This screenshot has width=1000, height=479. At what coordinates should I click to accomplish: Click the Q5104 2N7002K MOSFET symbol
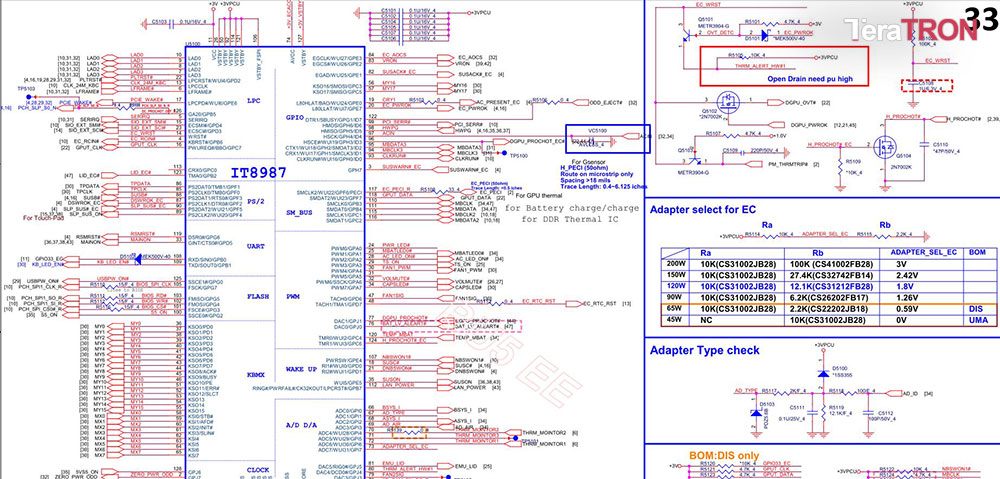coord(886,146)
